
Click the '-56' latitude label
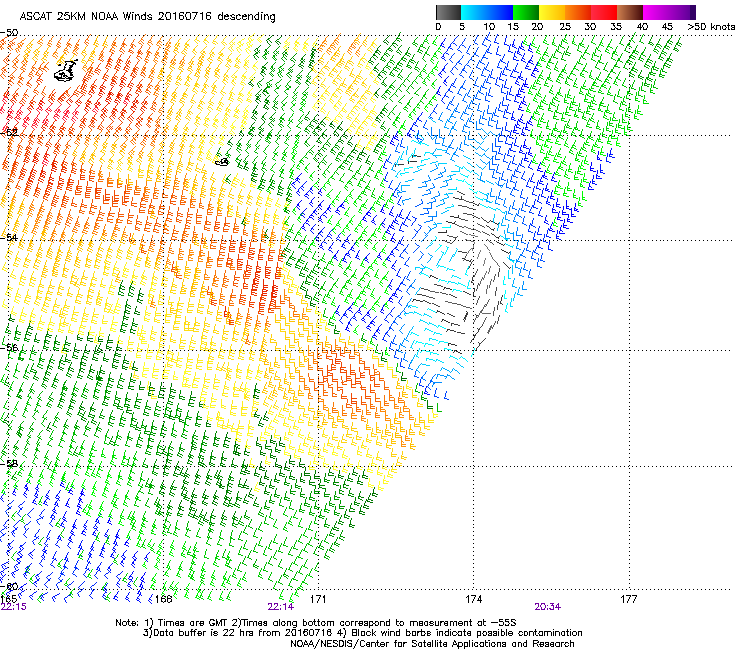pos(9,347)
